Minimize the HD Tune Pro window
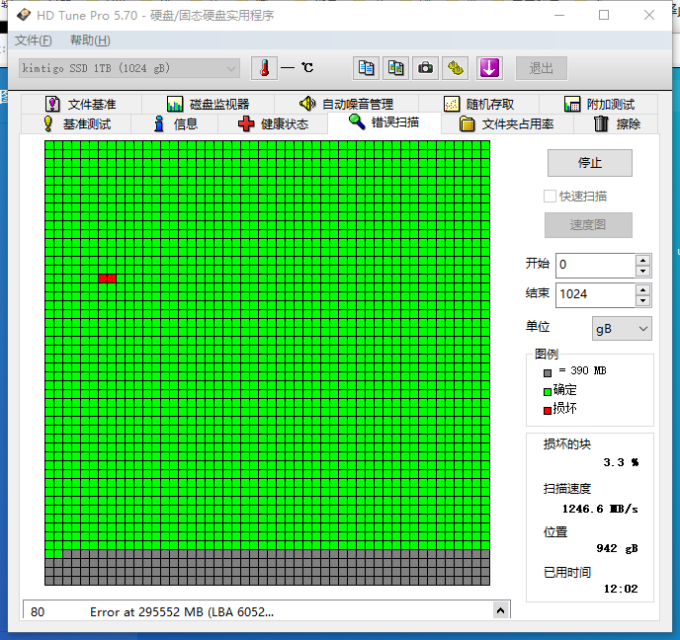The height and width of the screenshot is (640, 680). coord(559,15)
